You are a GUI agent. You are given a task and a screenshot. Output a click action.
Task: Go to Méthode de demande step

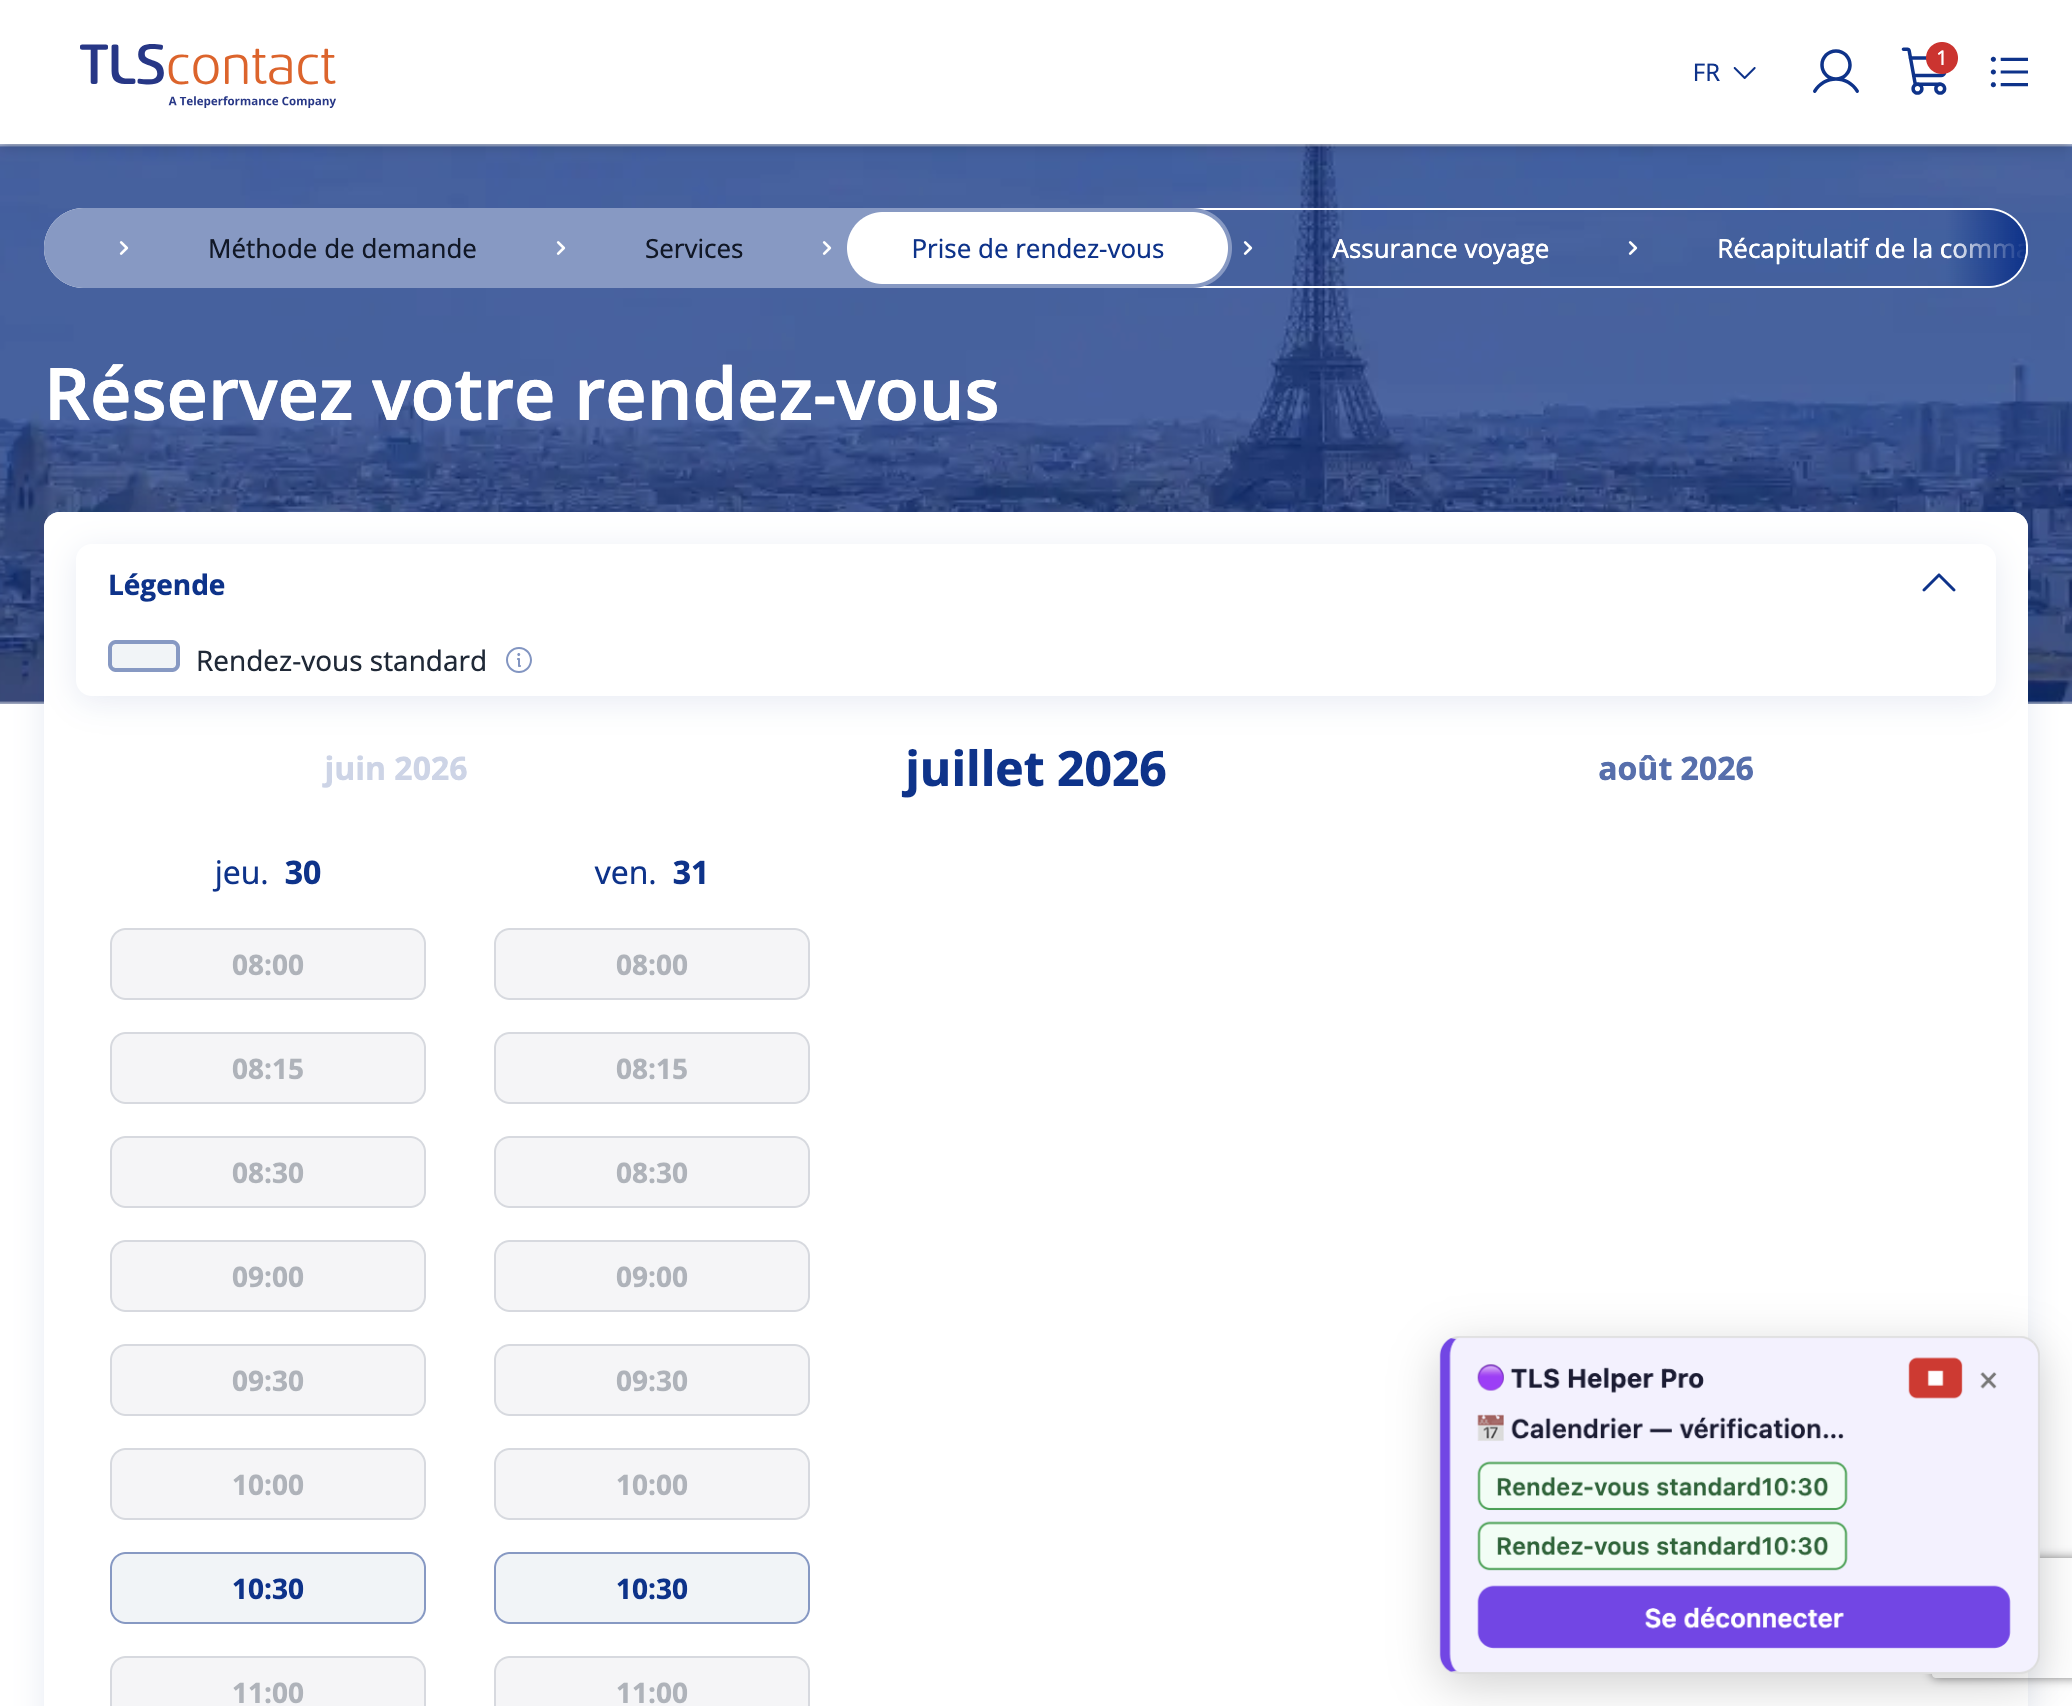click(x=342, y=248)
